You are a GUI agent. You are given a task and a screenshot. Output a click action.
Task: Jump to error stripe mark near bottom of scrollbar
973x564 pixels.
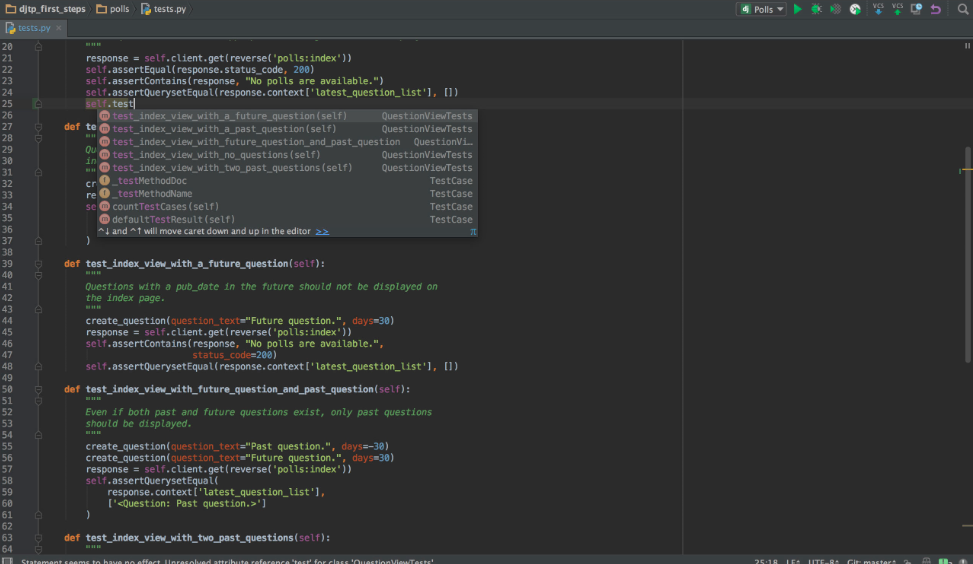click(967, 526)
